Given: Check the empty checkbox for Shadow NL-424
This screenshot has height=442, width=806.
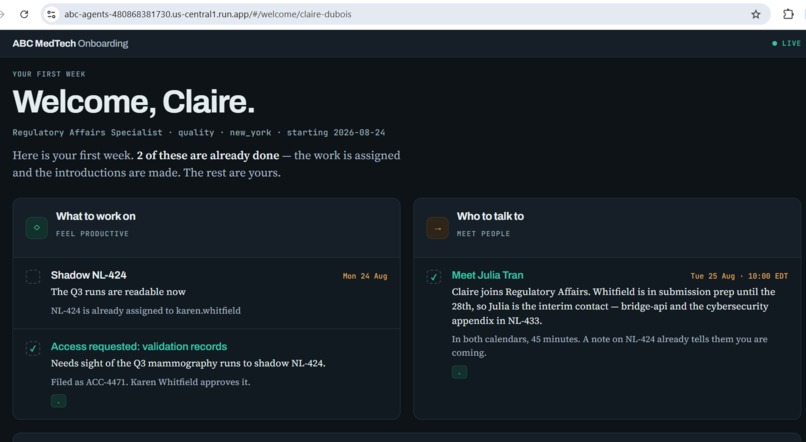Looking at the screenshot, I should (x=33, y=277).
